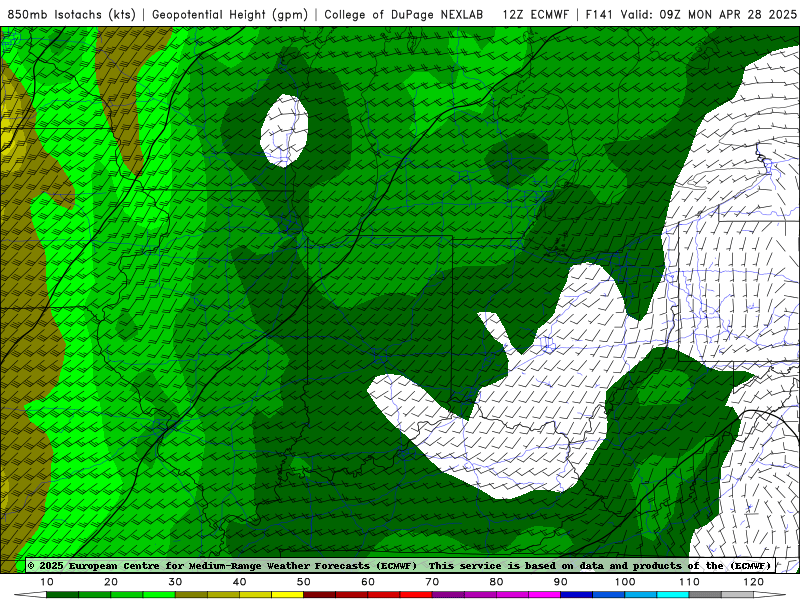Pick the bright magenta swatch ending at 90

coord(544,595)
